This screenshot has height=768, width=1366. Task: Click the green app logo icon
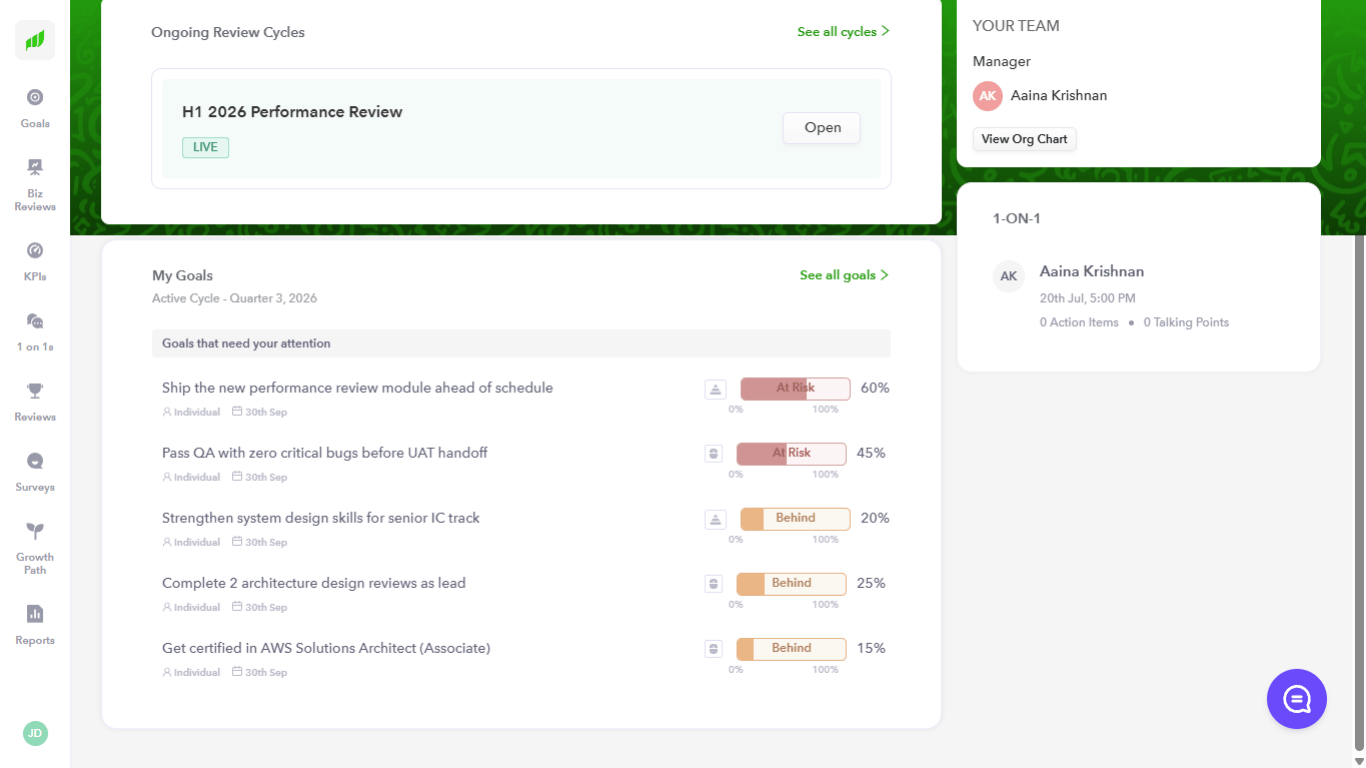tap(35, 40)
